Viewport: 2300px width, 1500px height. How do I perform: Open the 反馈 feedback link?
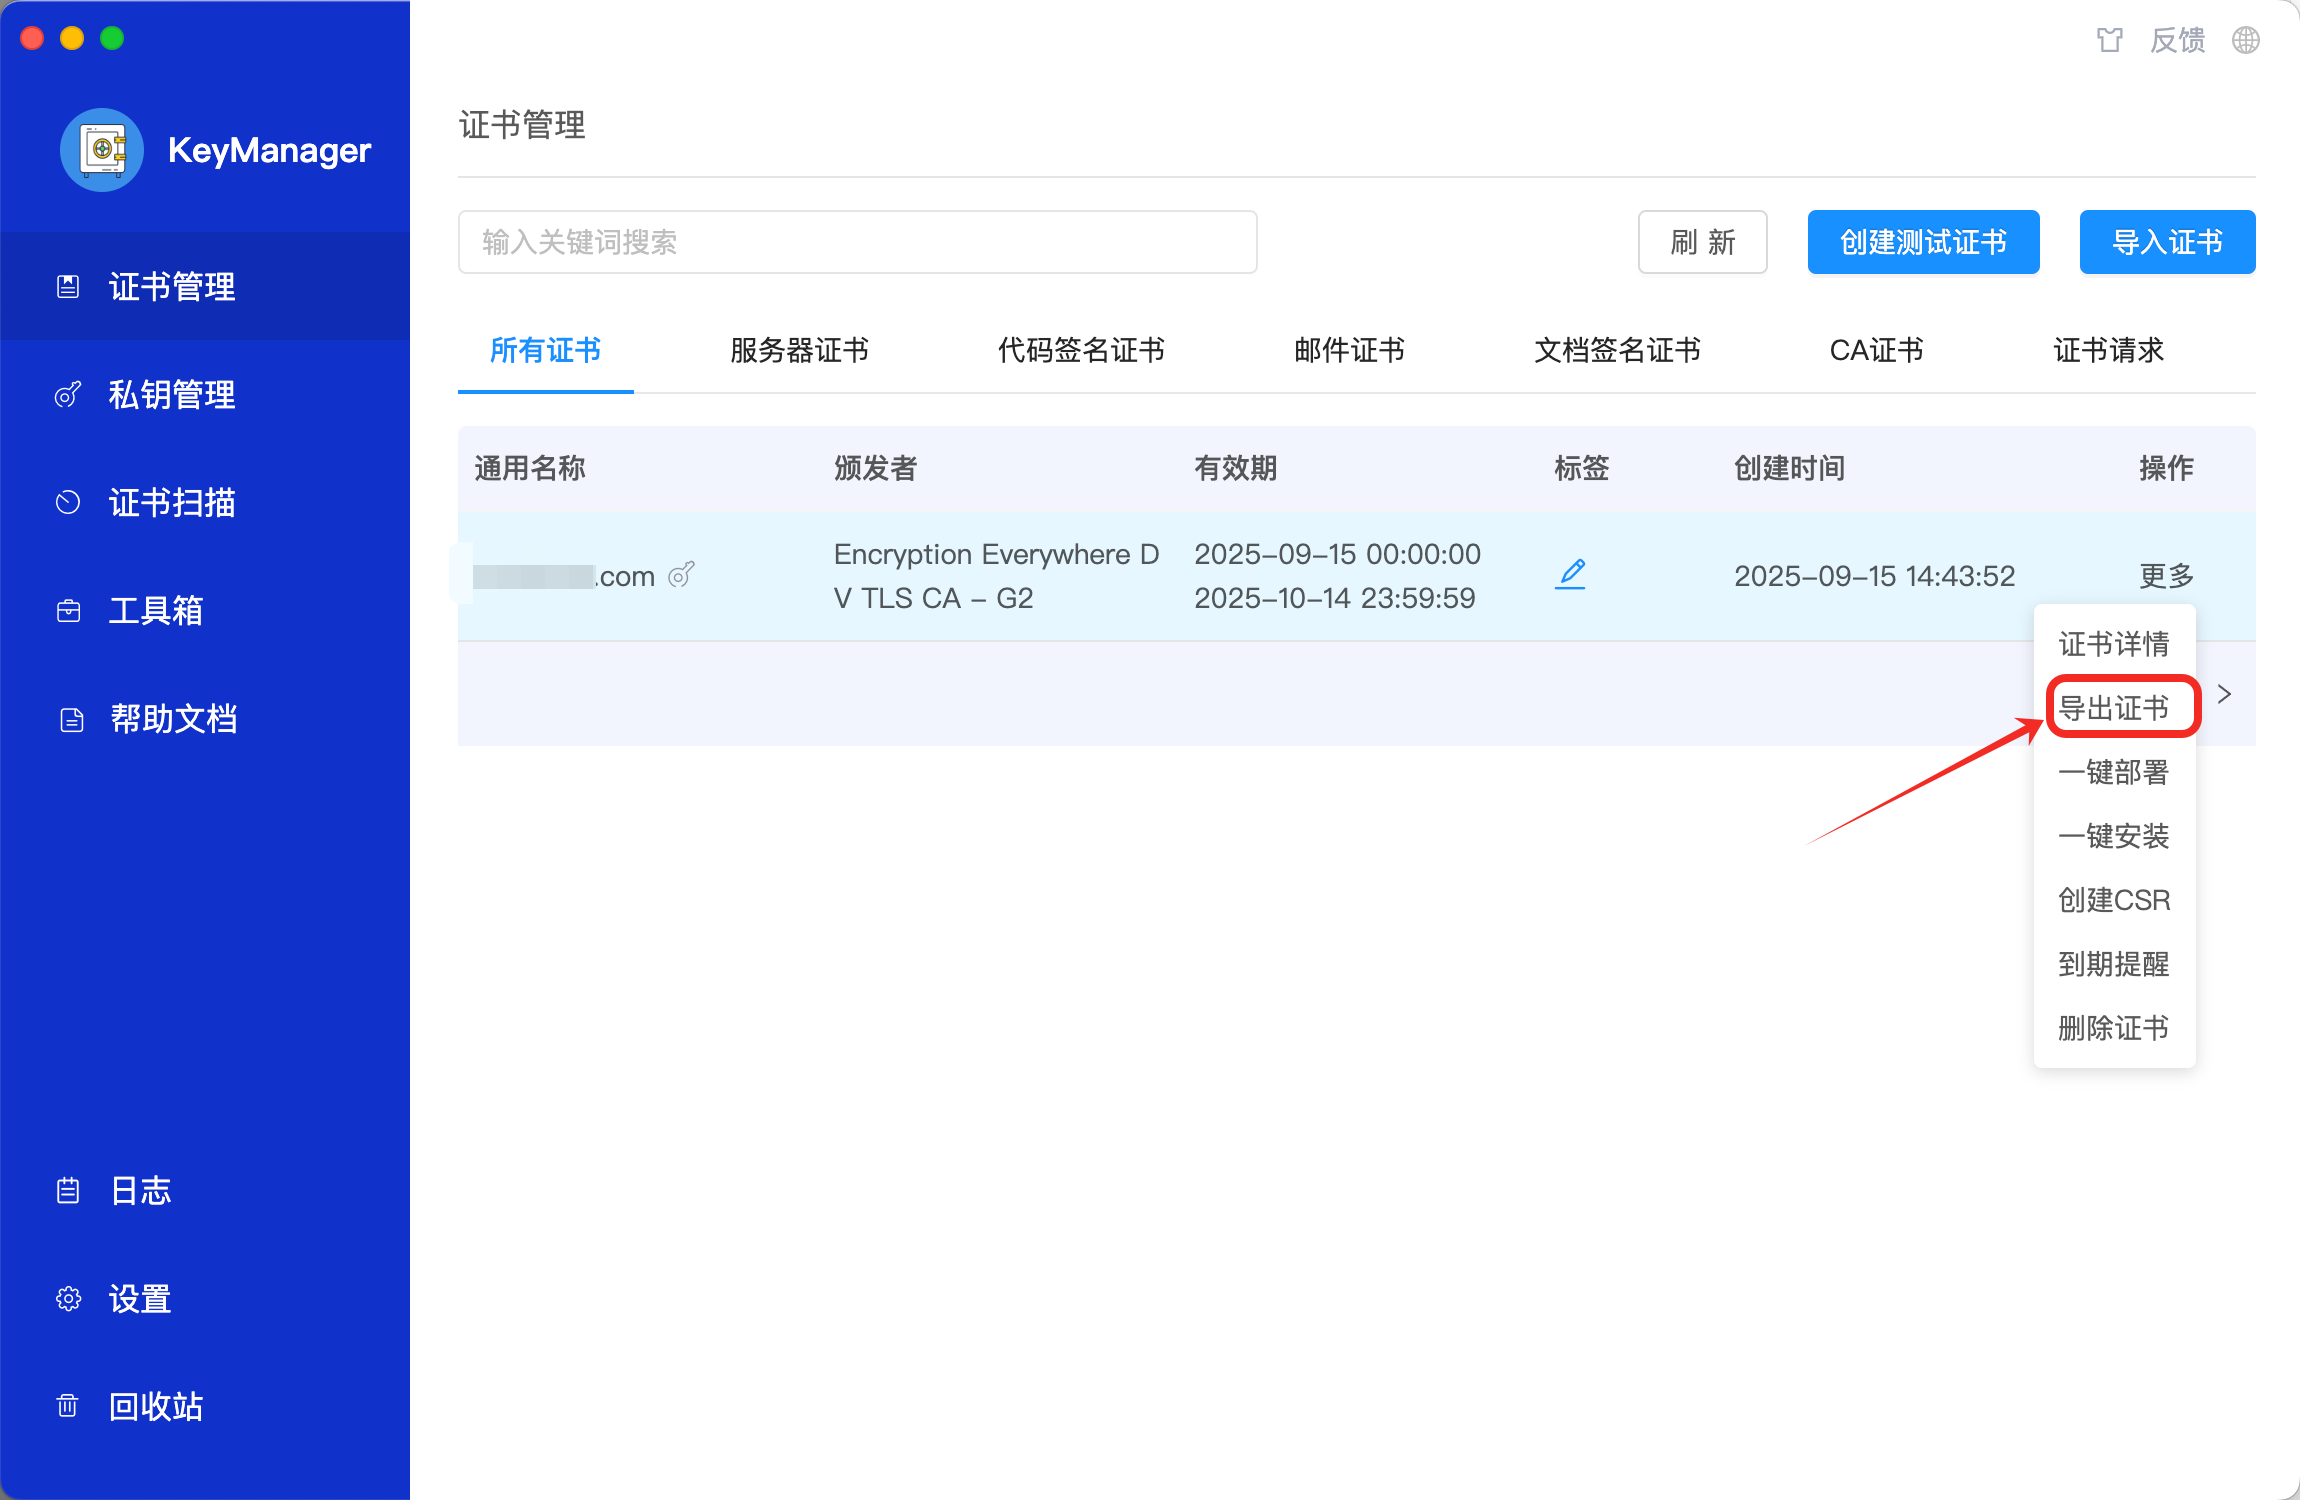[2178, 40]
